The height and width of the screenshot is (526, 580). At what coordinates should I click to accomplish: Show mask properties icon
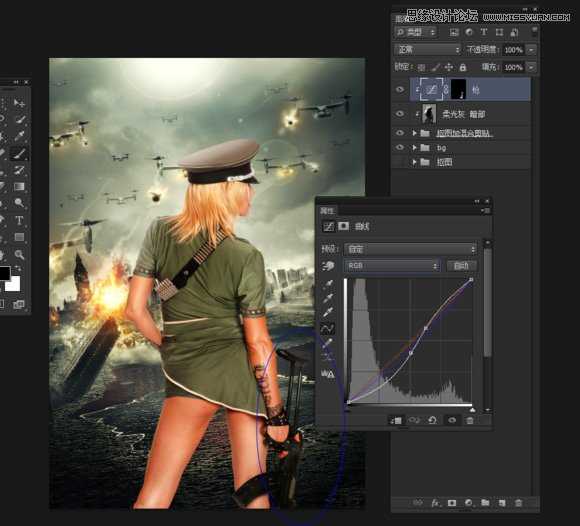pyautogui.click(x=344, y=226)
